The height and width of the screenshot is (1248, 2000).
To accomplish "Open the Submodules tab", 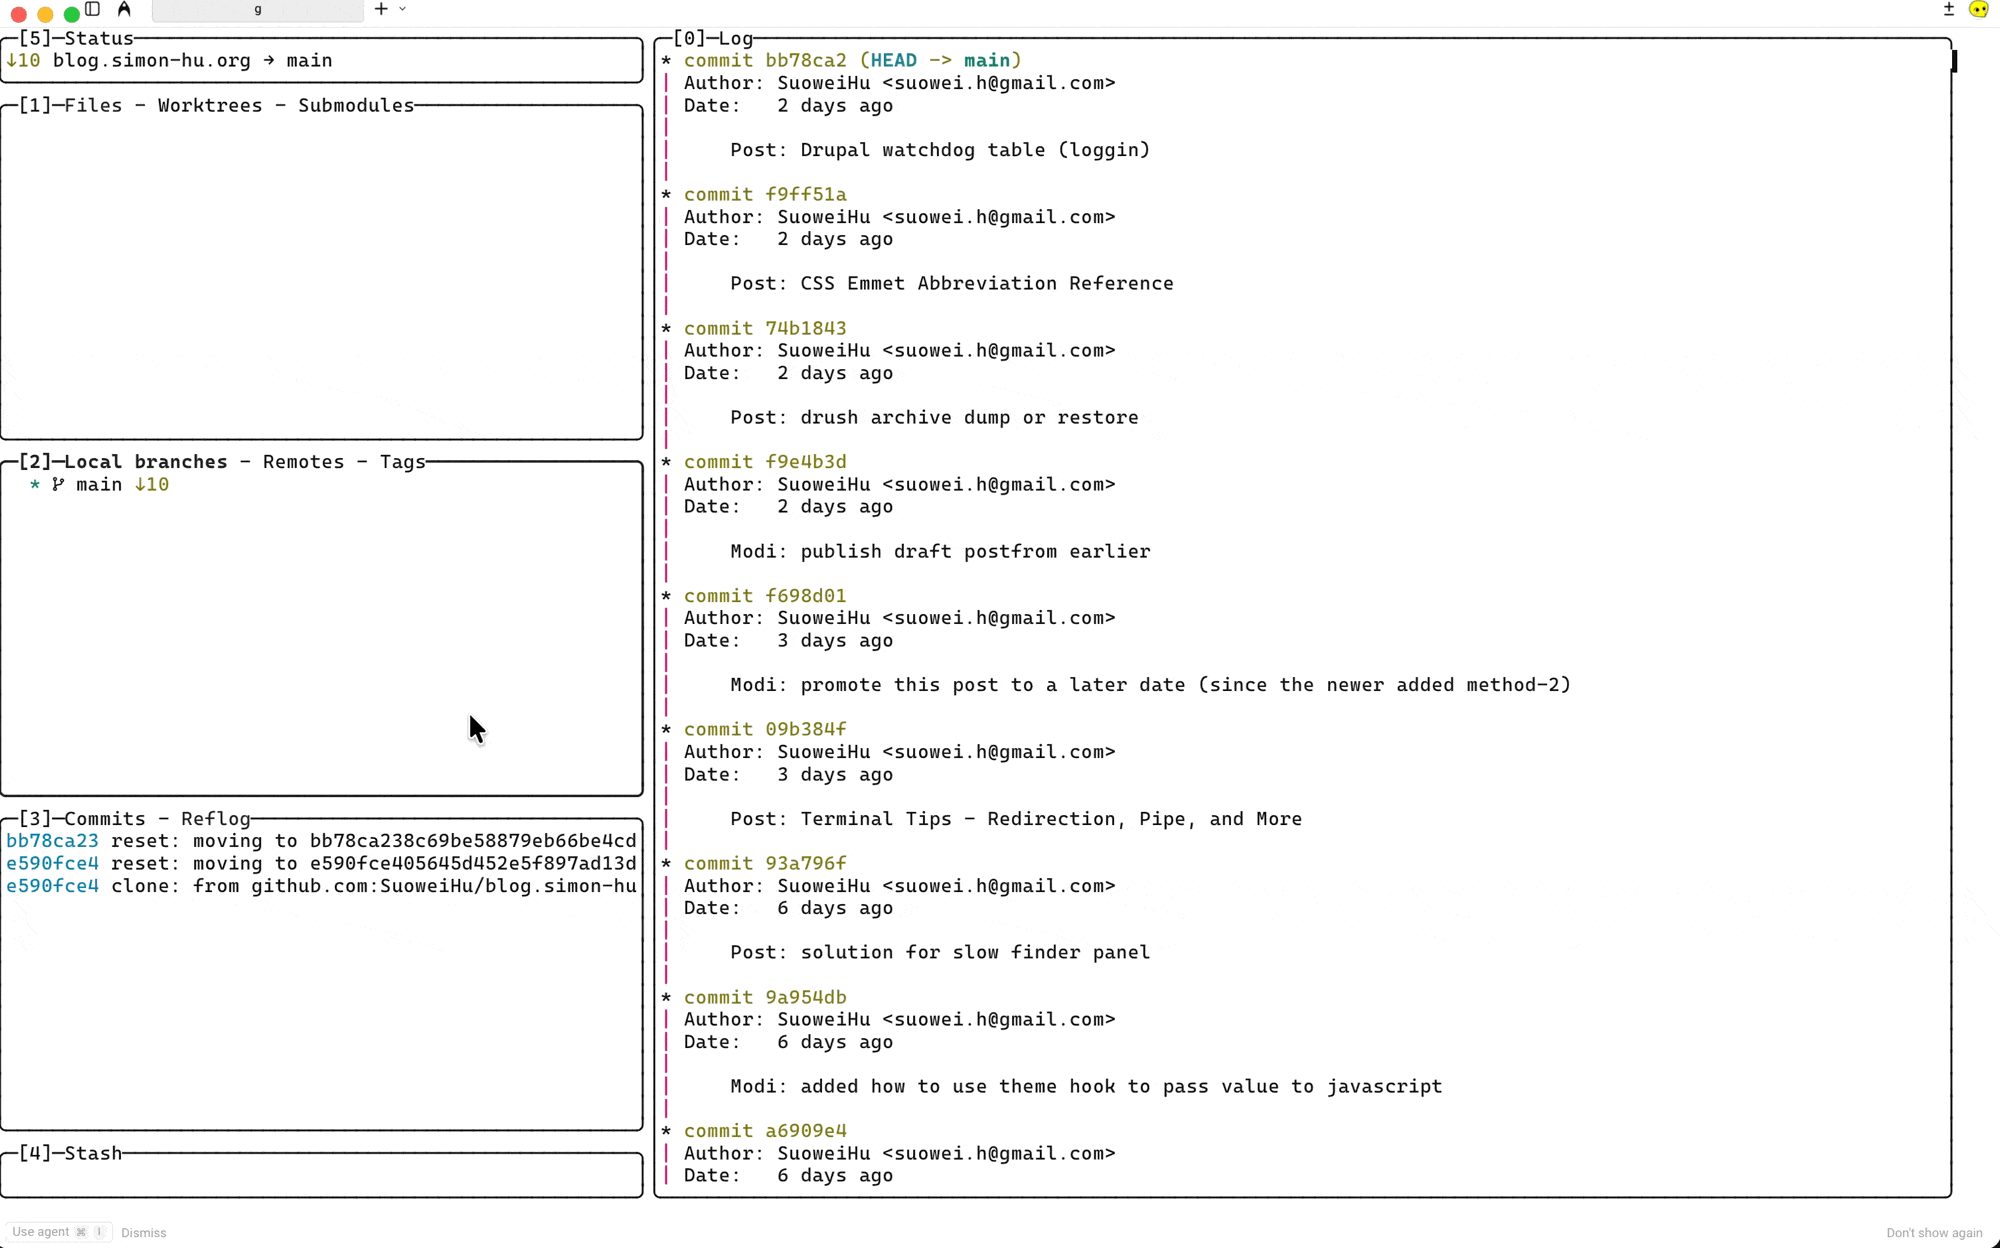I will click(x=355, y=106).
